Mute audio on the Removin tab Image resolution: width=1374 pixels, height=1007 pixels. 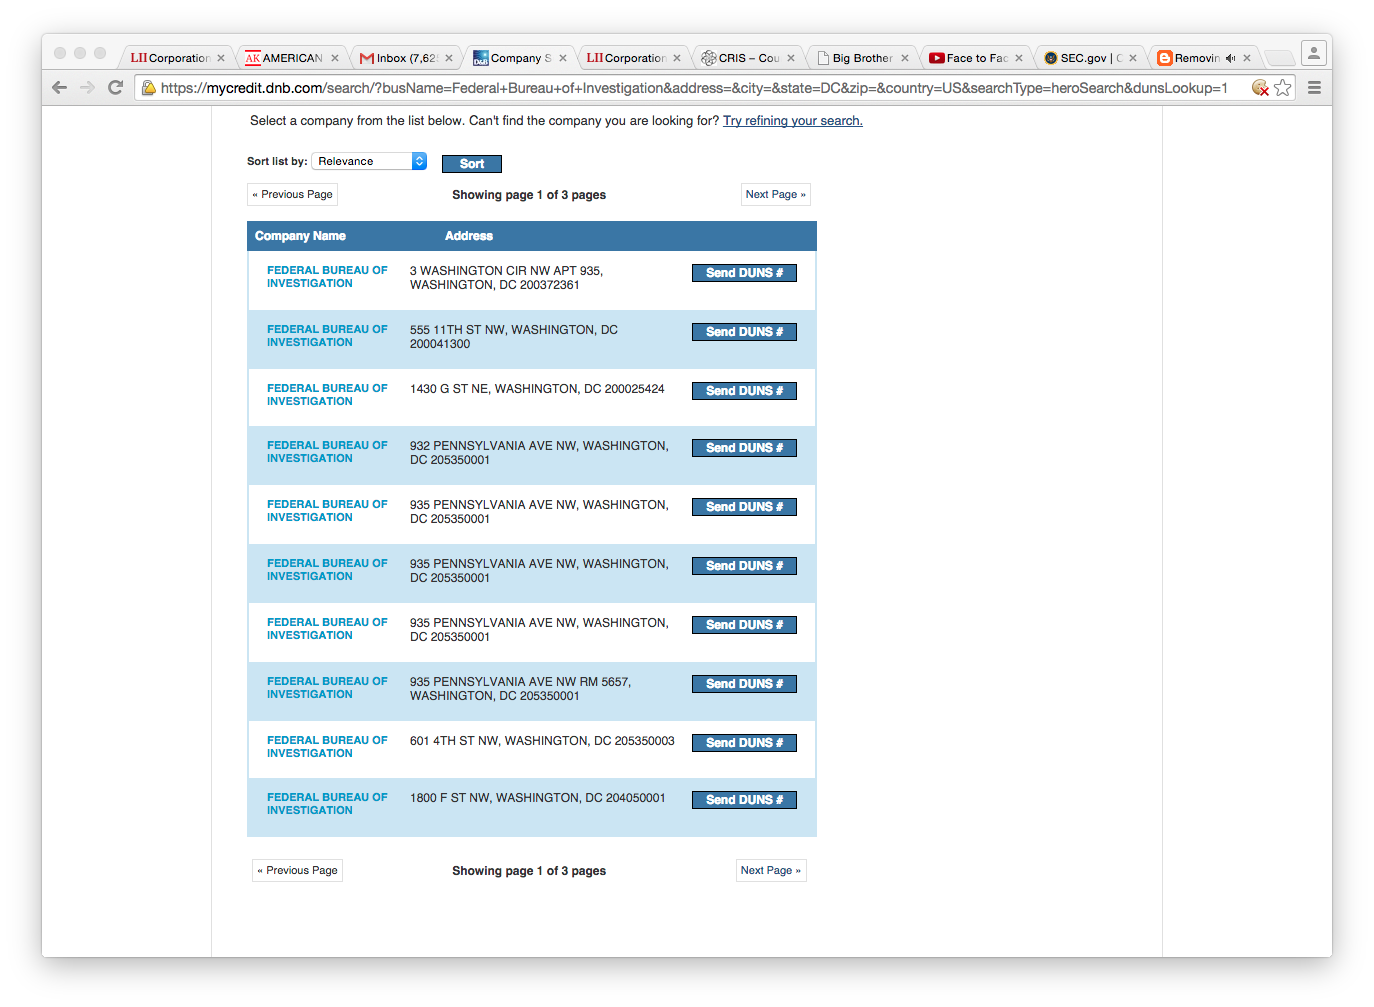[x=1230, y=58]
